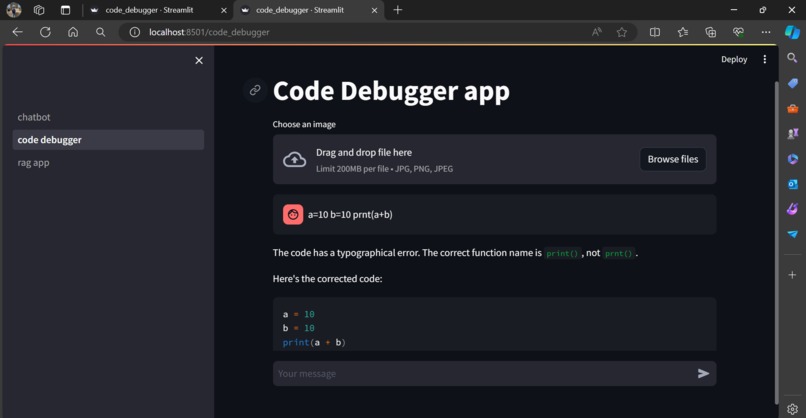The width and height of the screenshot is (806, 418).
Task: Open the Collections icon
Action: coord(710,32)
